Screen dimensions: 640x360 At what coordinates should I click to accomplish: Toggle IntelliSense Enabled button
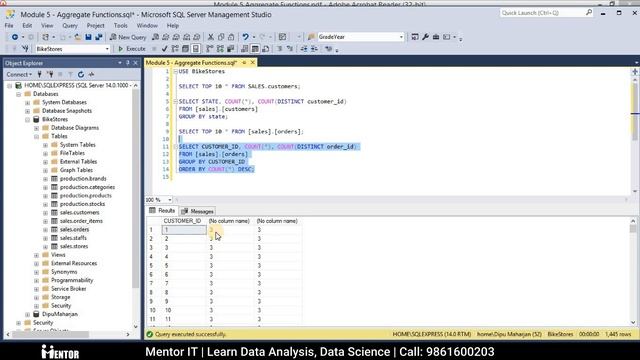click(x=196, y=49)
